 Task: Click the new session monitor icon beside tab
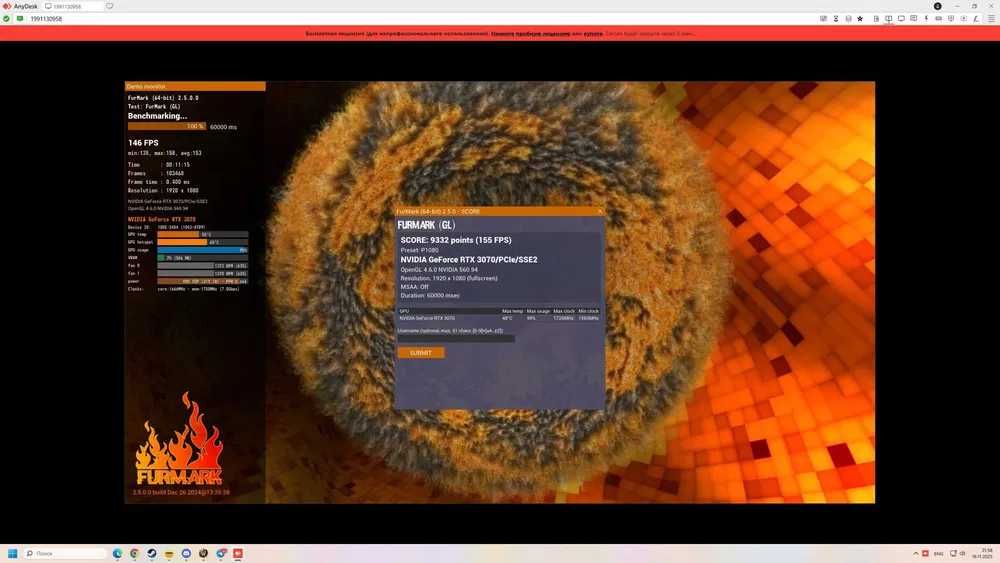tap(110, 6)
